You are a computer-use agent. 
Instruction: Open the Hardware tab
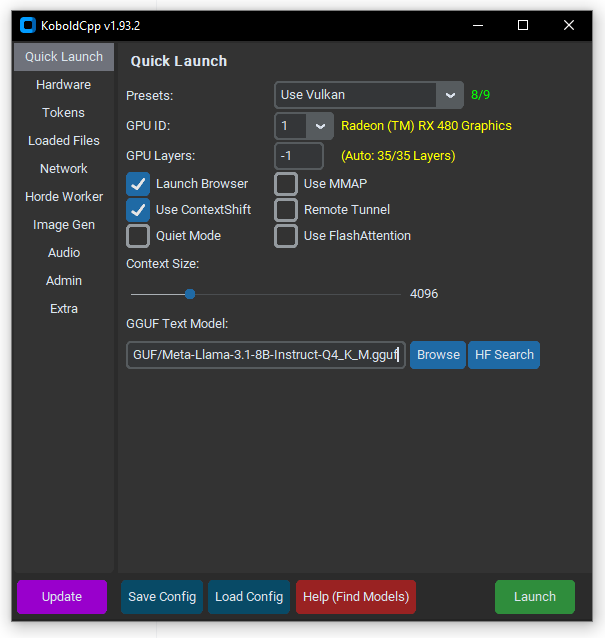coord(64,85)
